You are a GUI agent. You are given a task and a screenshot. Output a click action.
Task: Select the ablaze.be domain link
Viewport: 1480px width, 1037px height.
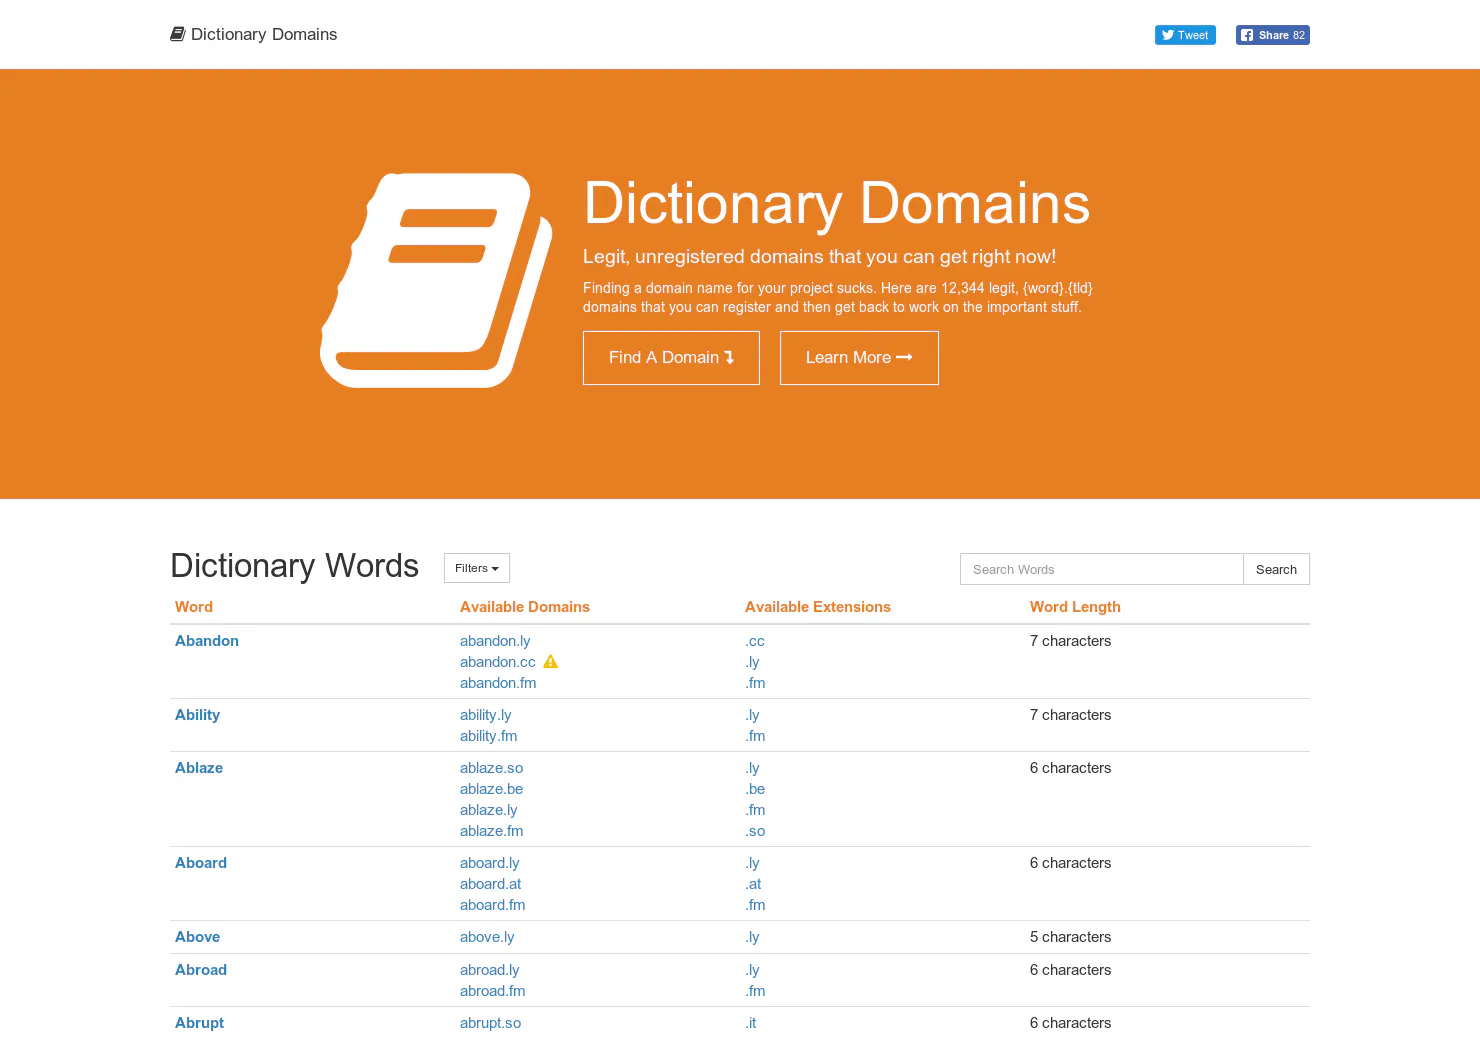point(491,789)
